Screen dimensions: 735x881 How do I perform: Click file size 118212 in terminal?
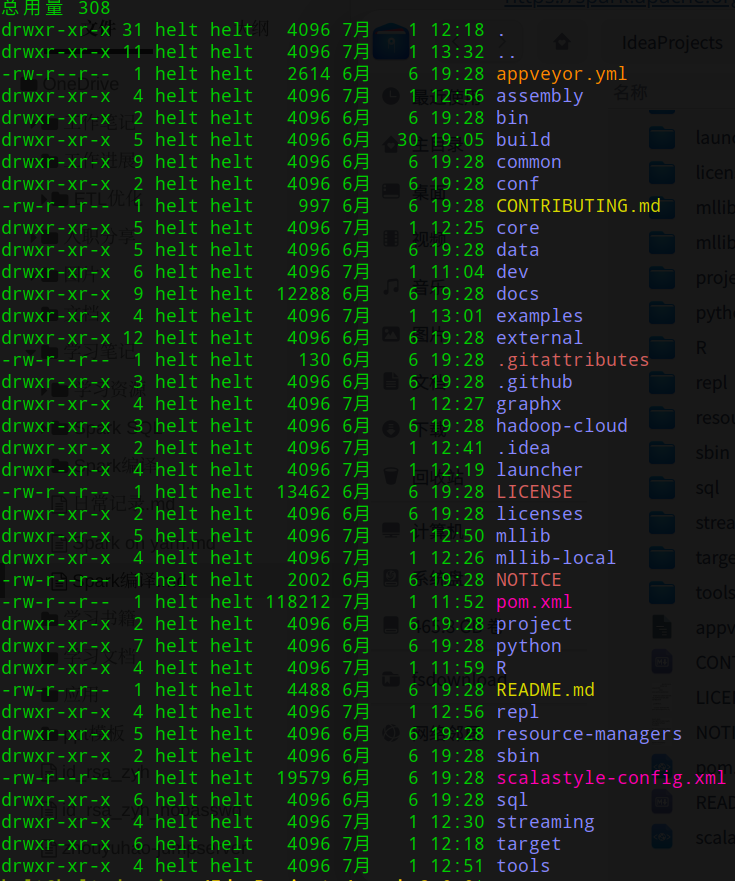click(298, 602)
